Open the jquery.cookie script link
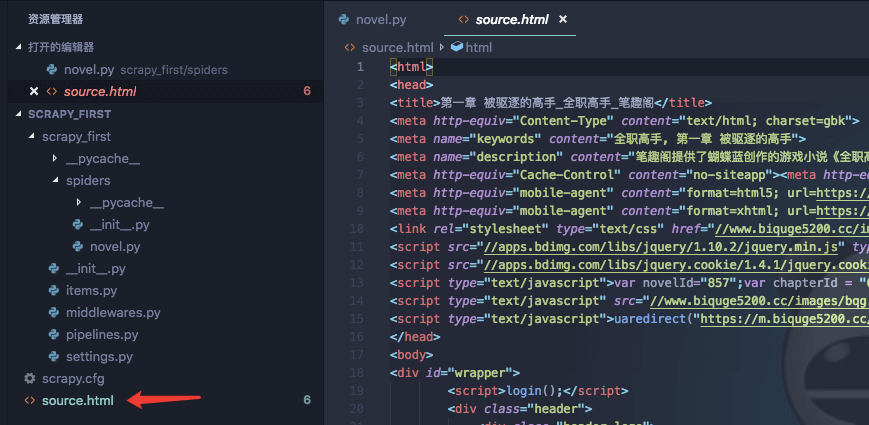869x425 pixels. click(x=676, y=264)
